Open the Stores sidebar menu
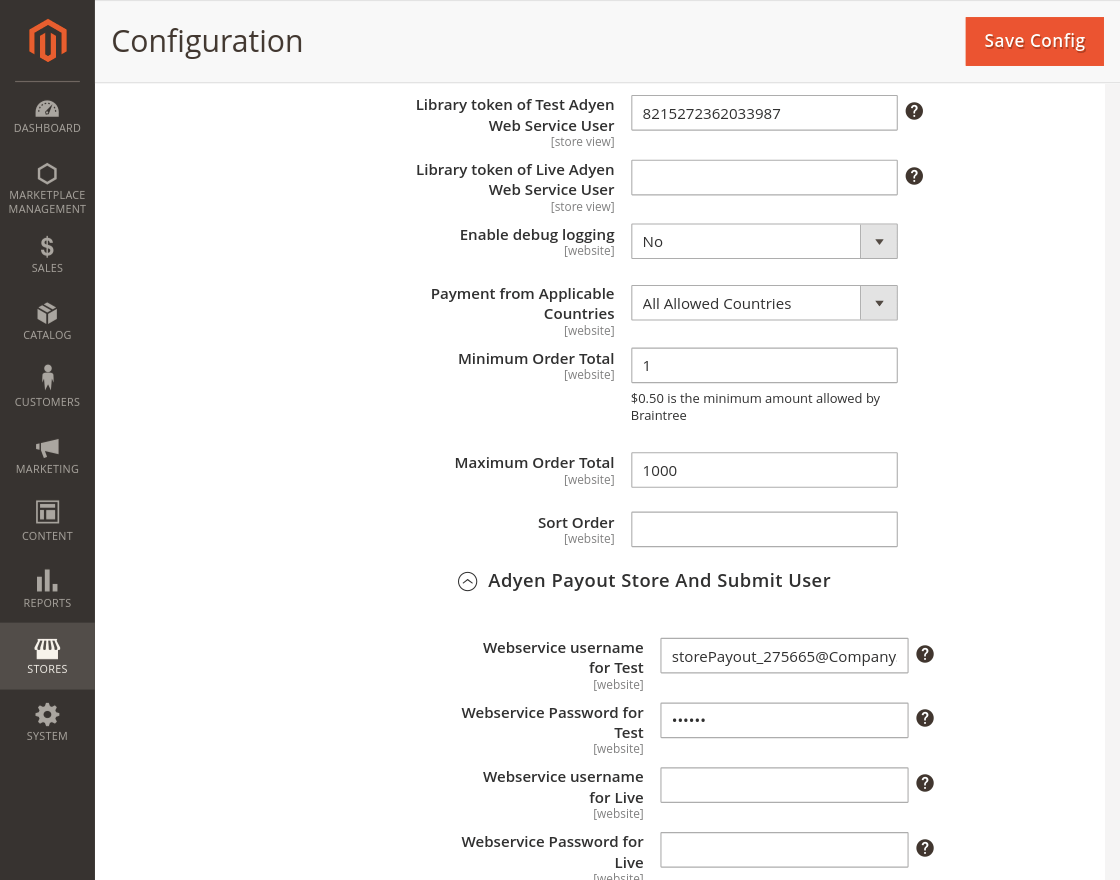Viewport: 1120px width, 880px height. (x=47, y=656)
